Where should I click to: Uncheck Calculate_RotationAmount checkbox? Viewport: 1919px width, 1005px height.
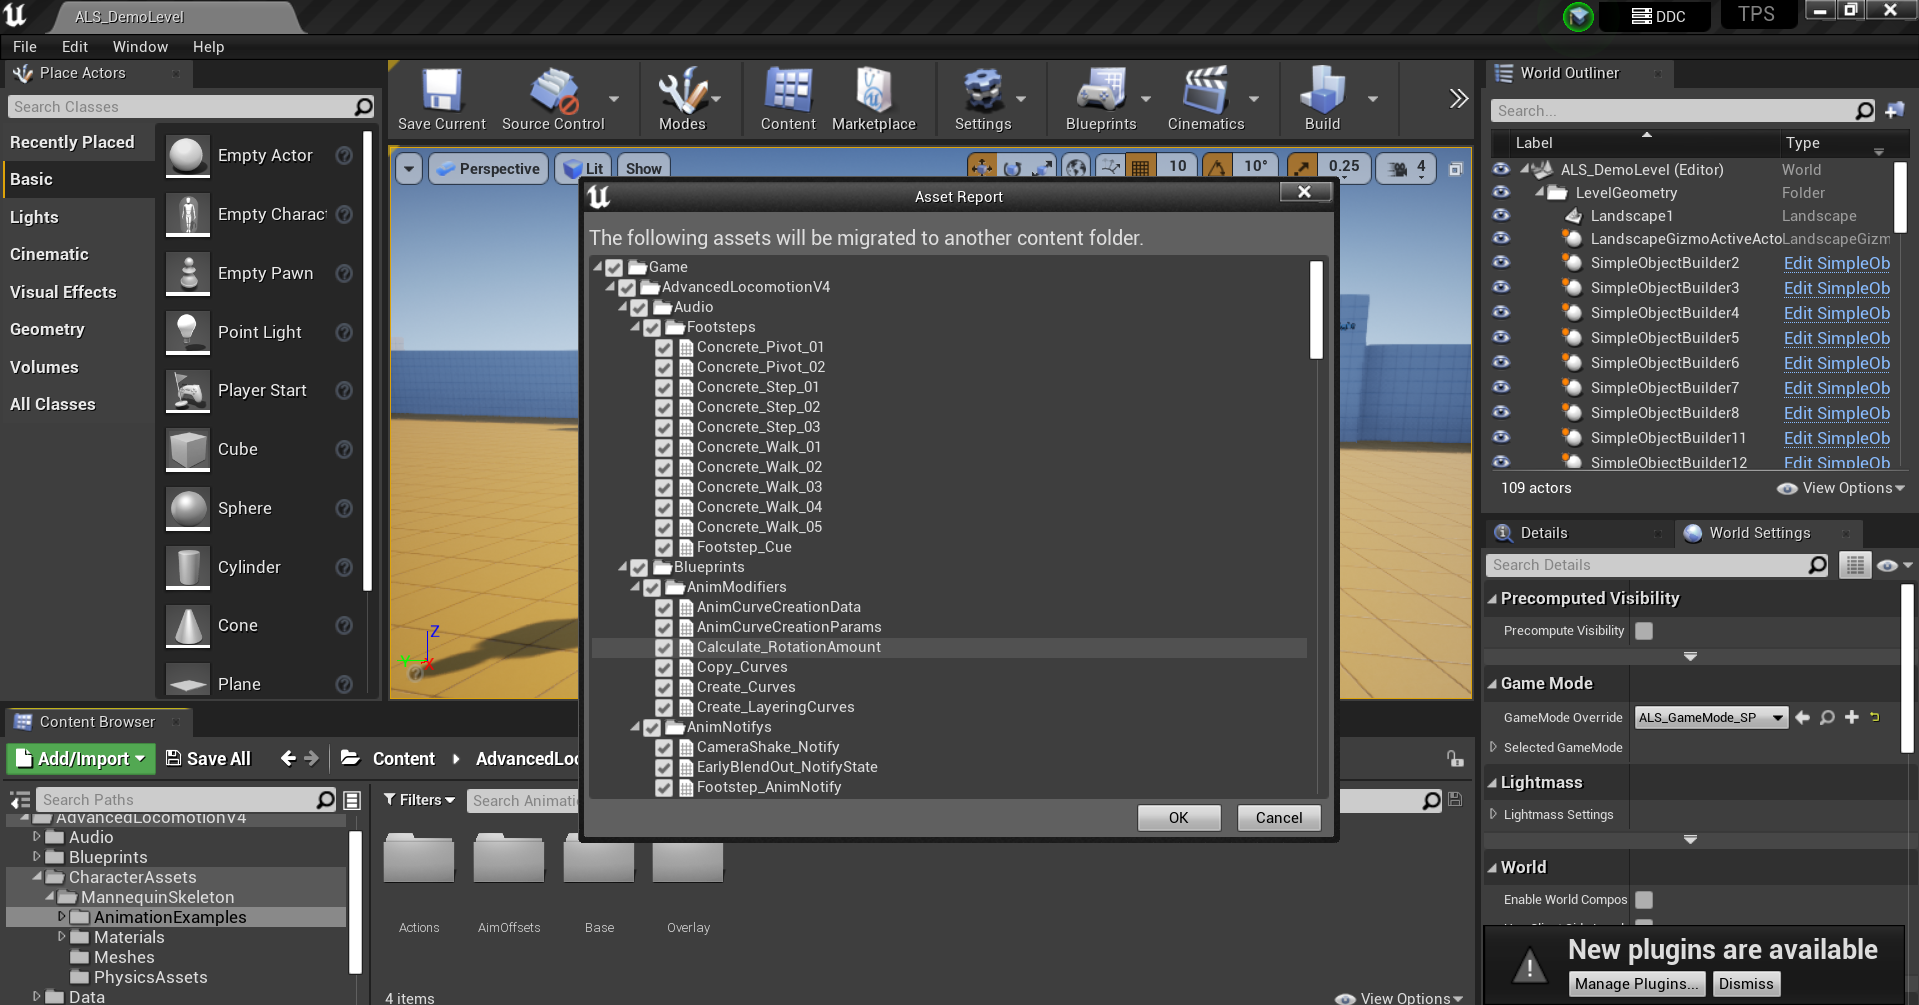coord(664,648)
